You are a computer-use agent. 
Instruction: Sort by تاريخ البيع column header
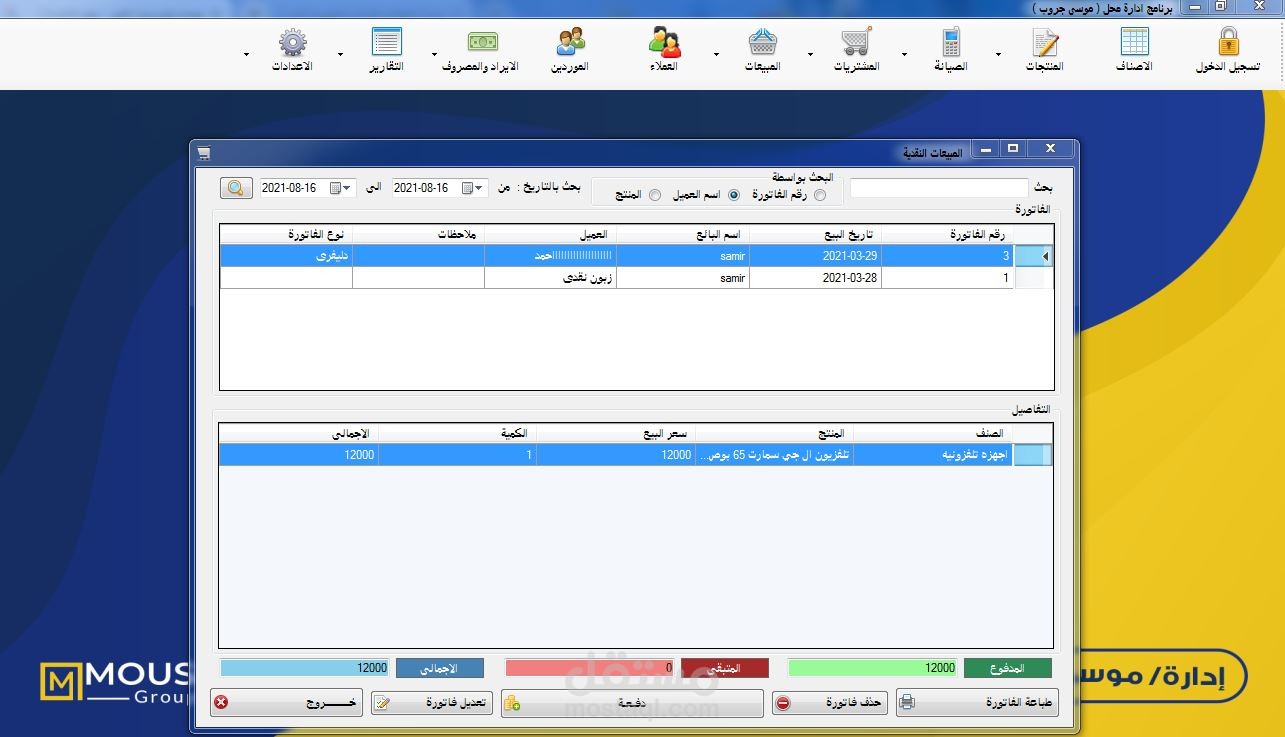815,234
